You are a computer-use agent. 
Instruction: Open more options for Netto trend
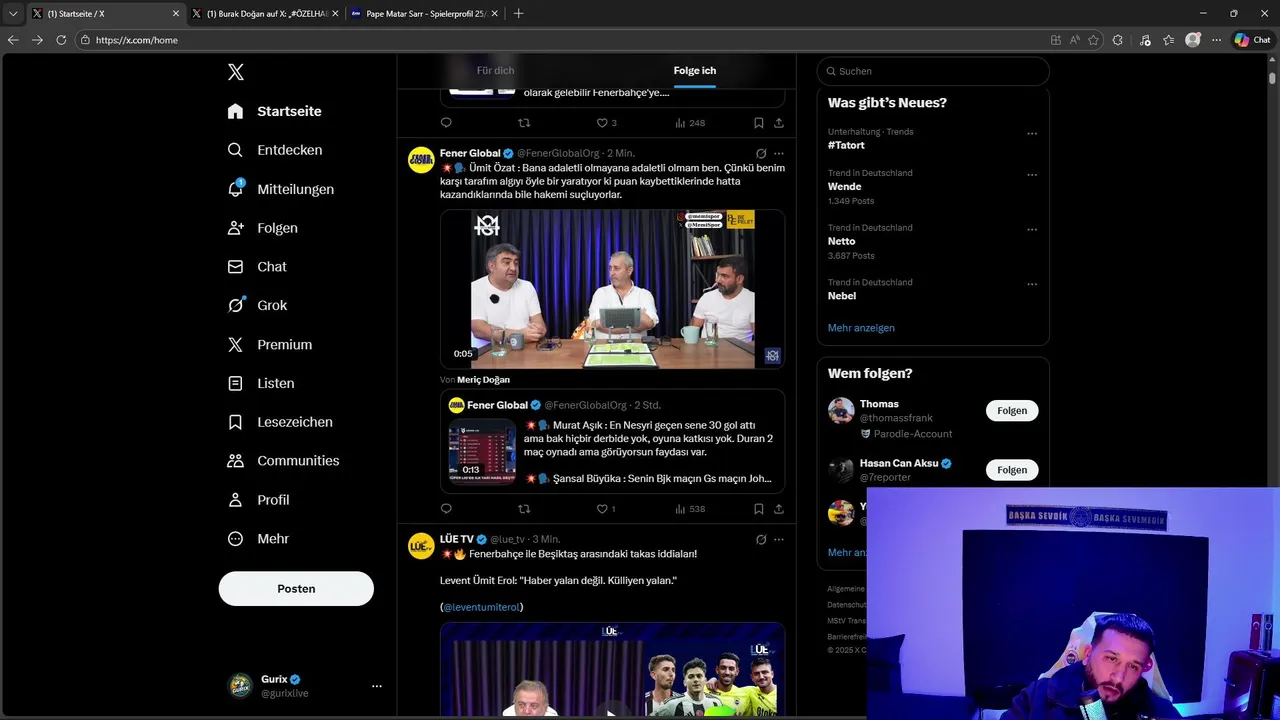pos(1032,229)
